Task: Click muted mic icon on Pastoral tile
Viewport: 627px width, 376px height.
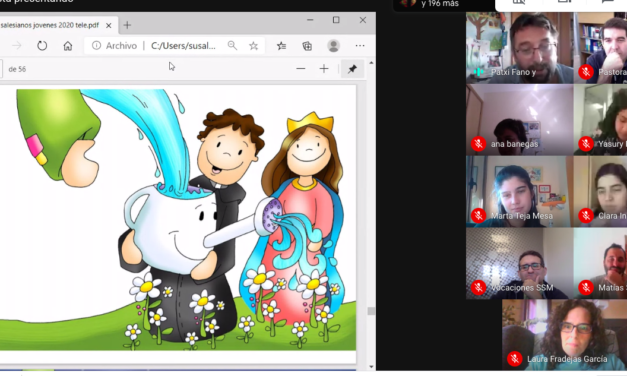Action: (x=586, y=72)
